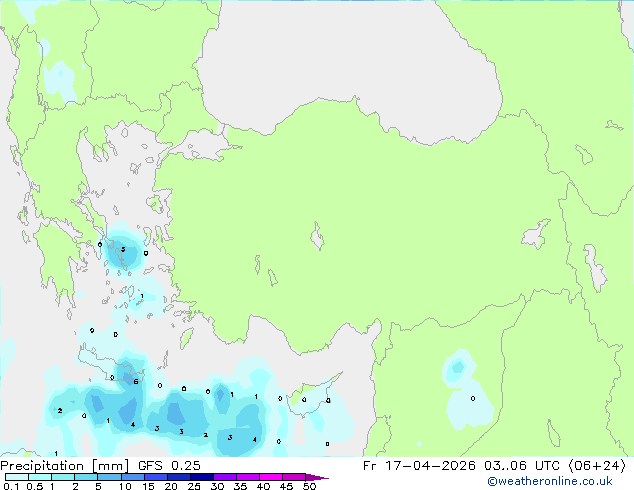Click the light-blue precipitation patch over Syria
This screenshot has height=490, width=634.
[x=466, y=390]
